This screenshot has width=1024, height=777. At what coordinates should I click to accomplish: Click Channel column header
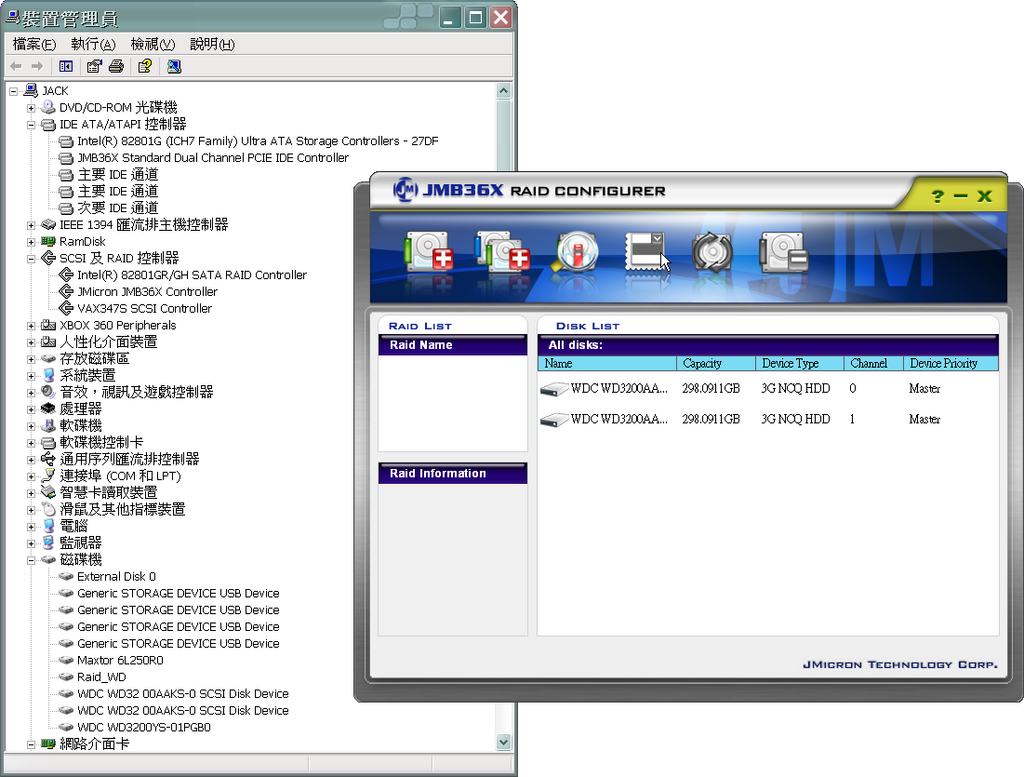tap(873, 364)
